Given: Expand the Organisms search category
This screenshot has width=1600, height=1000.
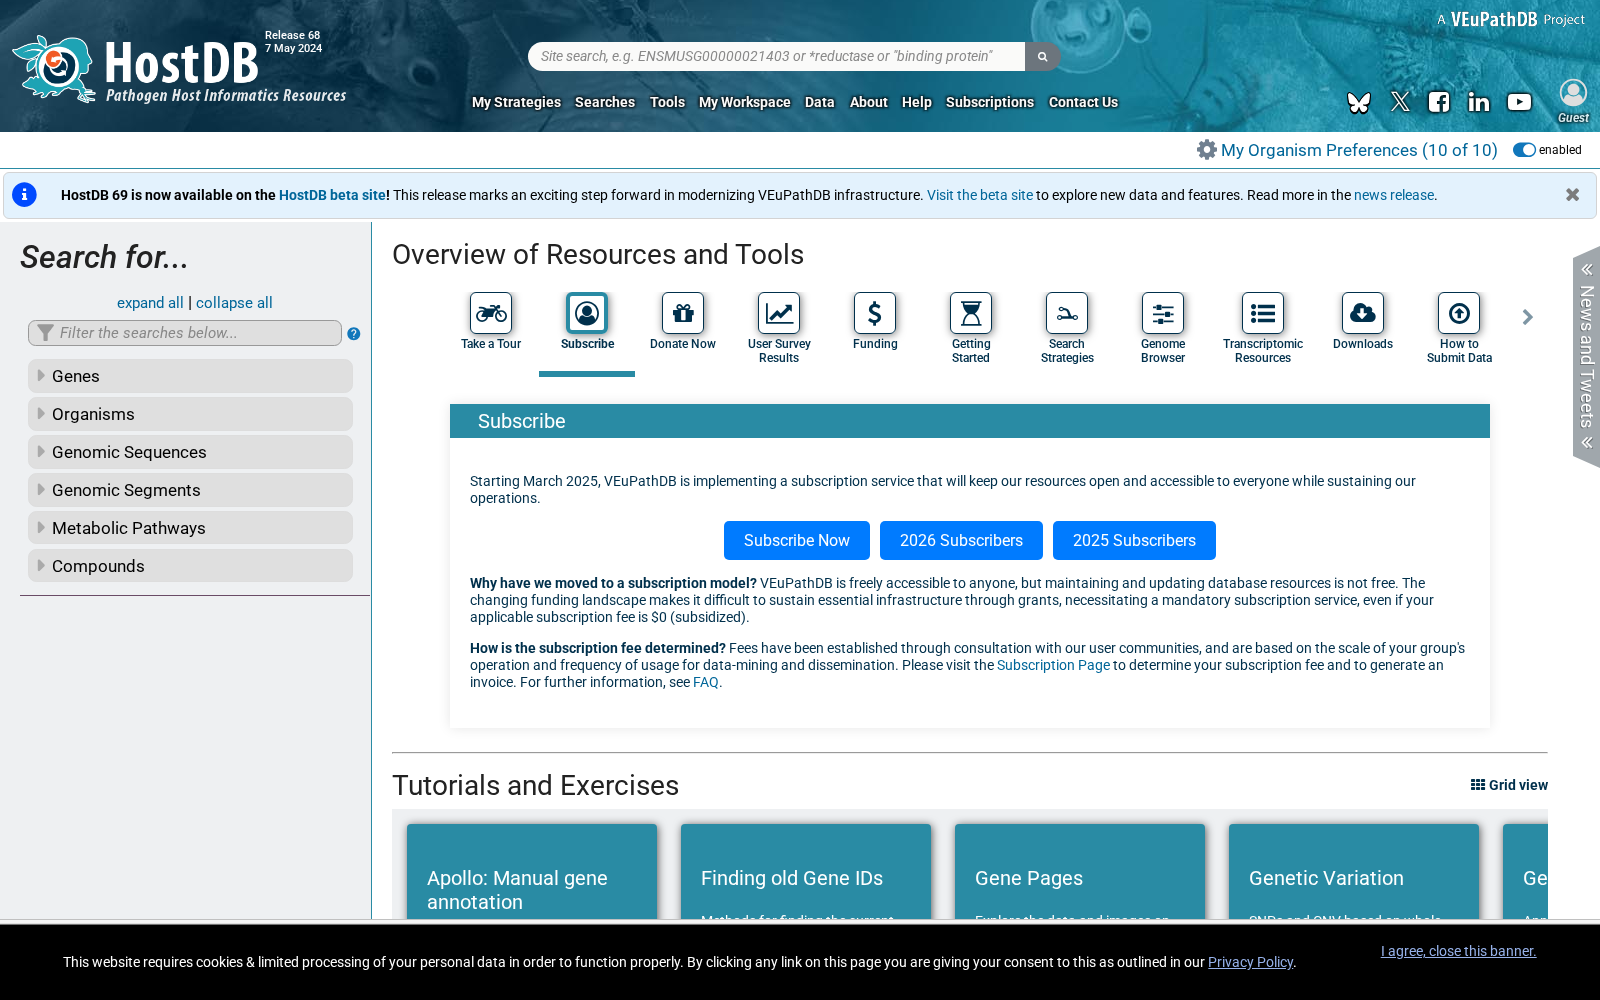Looking at the screenshot, I should [190, 414].
